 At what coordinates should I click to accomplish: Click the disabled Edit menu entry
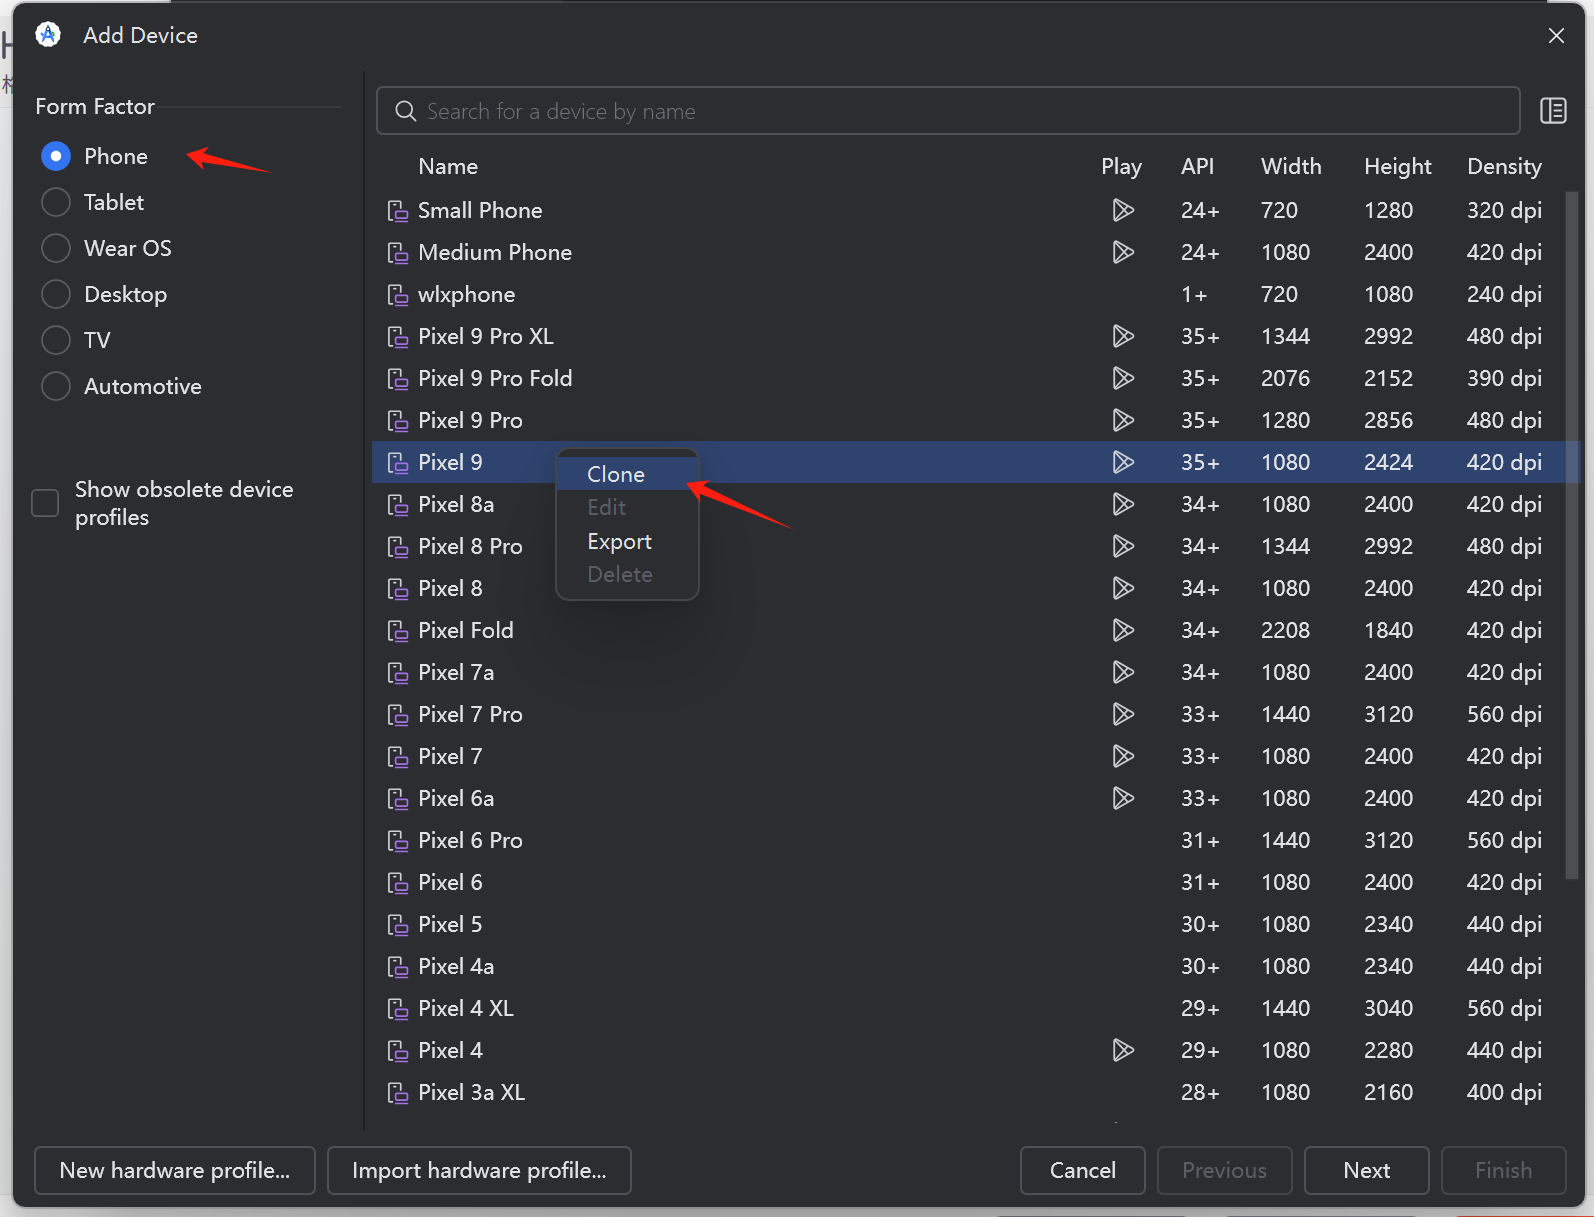coord(627,507)
